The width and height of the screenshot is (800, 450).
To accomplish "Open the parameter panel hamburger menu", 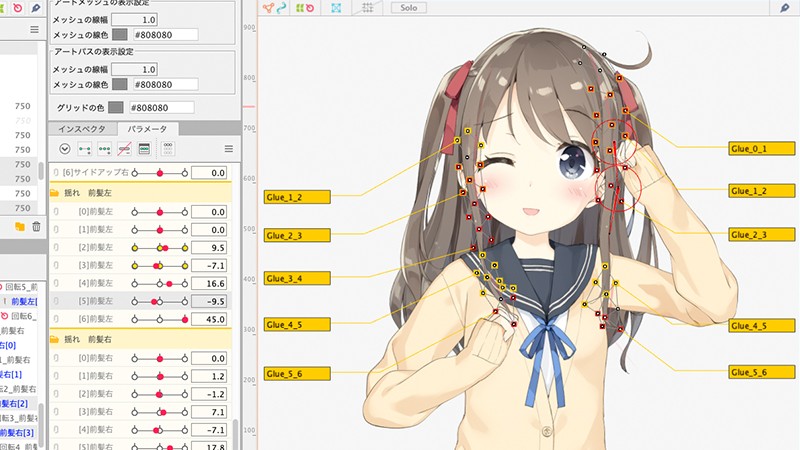I will coord(228,149).
